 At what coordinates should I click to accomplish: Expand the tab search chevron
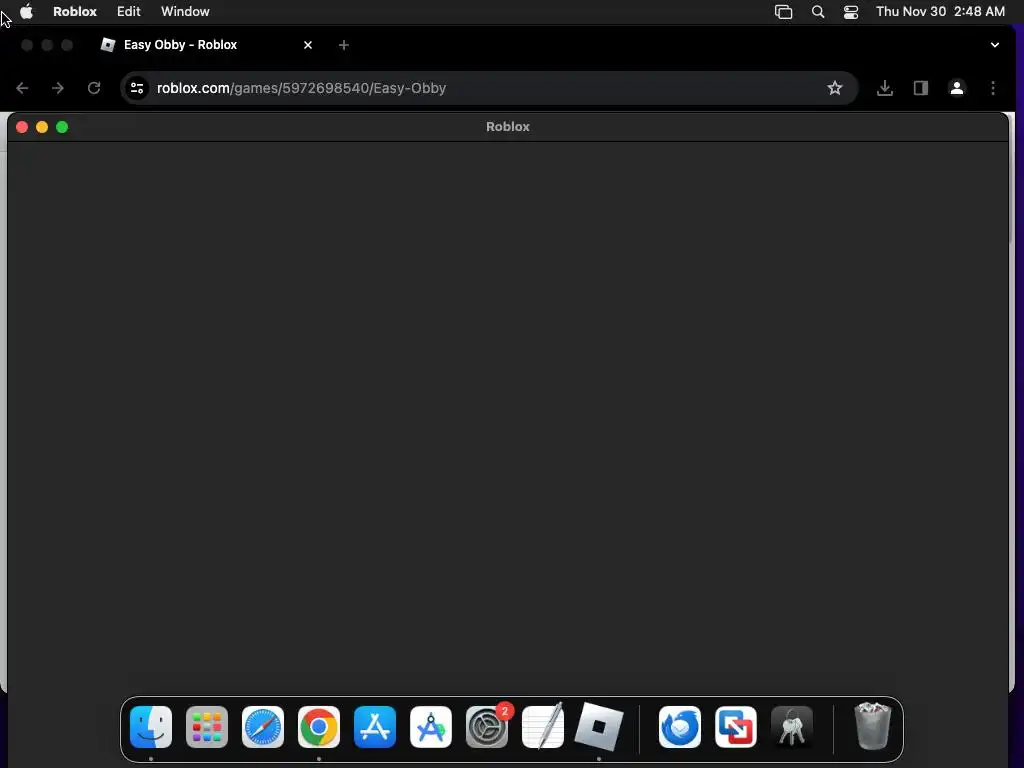(995, 45)
